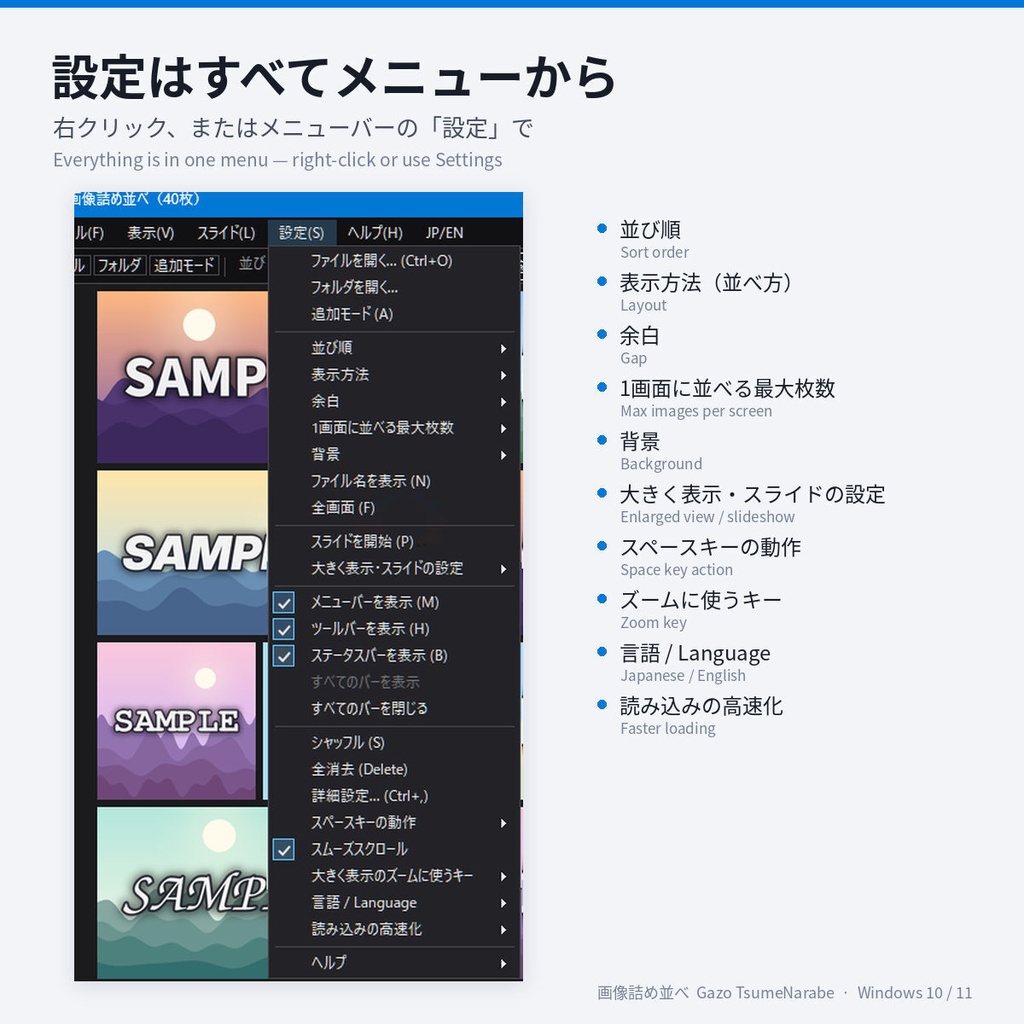
Task: Open the pink-purple SAMPLE thumbnail
Action: (176, 721)
